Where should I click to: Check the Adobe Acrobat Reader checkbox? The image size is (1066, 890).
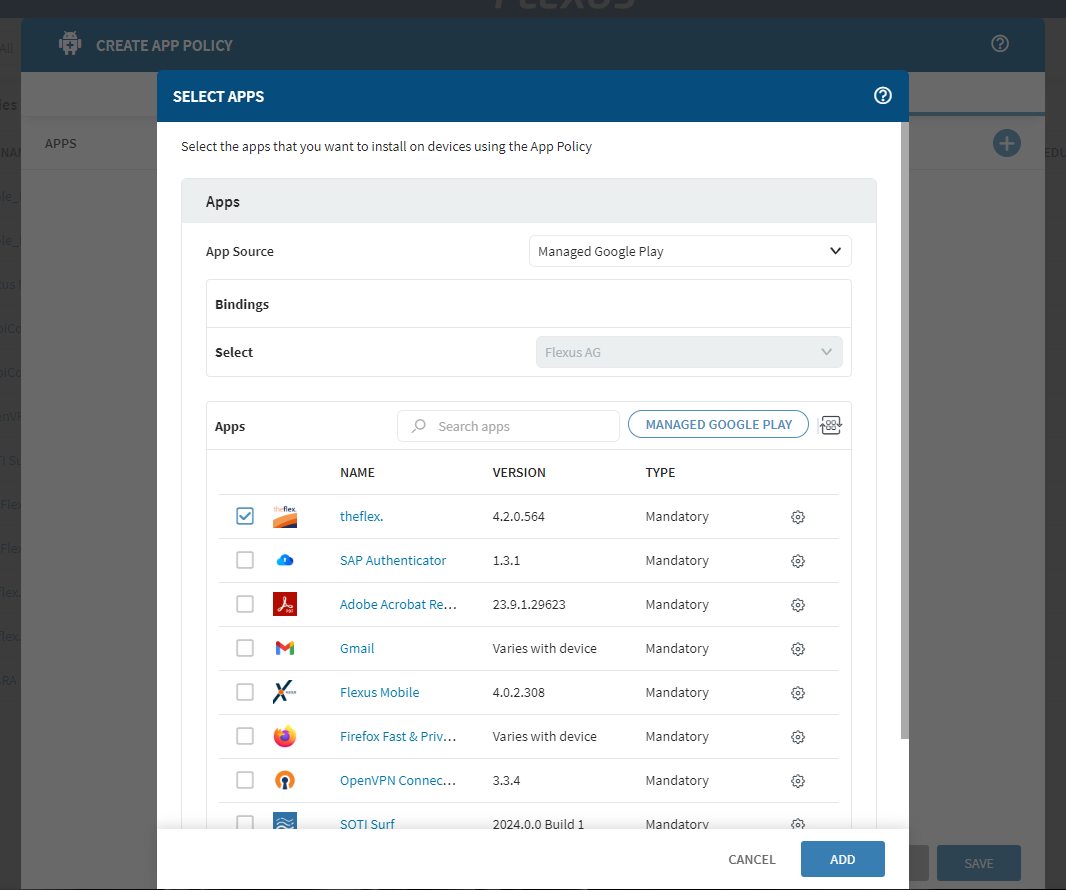[245, 604]
